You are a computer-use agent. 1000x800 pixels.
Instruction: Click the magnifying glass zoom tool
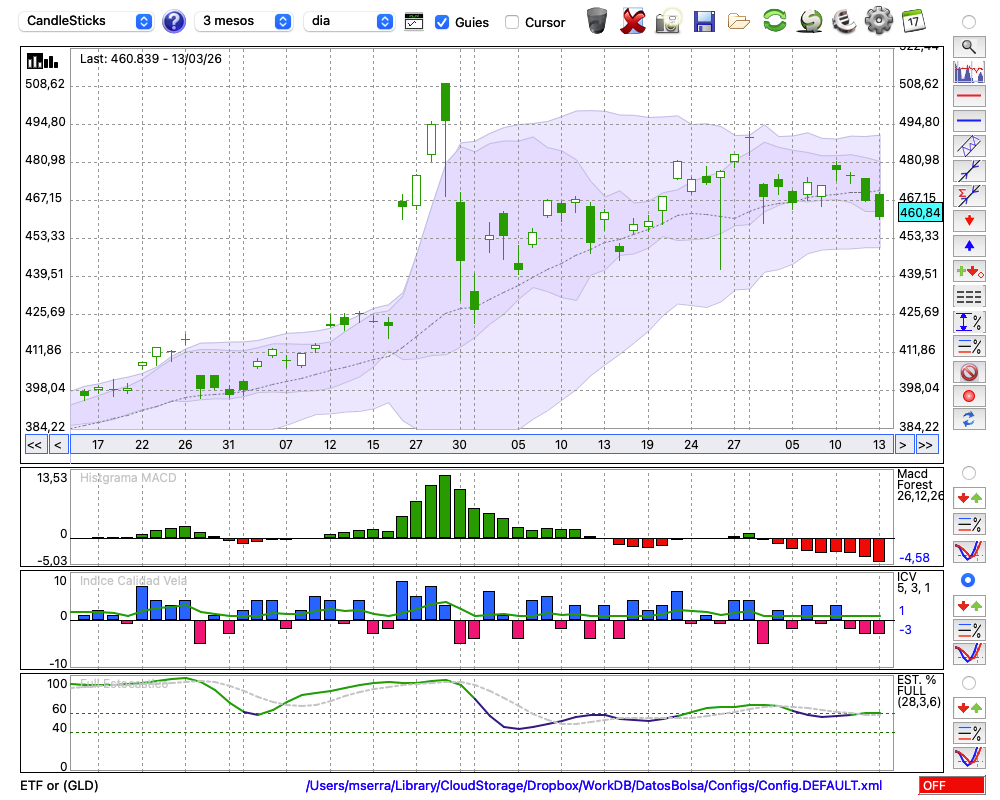(968, 46)
